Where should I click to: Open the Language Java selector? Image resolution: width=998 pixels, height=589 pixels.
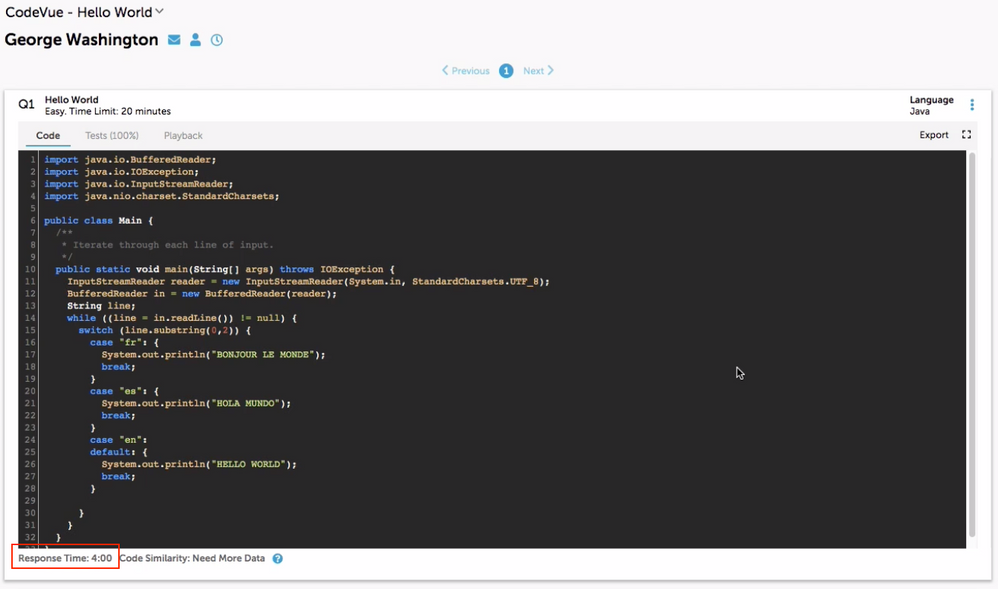930,106
